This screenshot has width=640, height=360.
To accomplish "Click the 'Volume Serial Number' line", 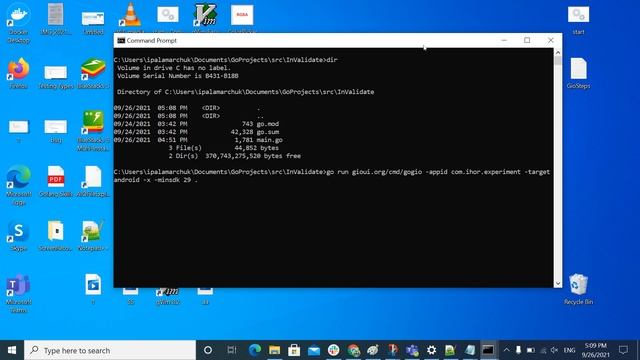I will click(x=178, y=76).
